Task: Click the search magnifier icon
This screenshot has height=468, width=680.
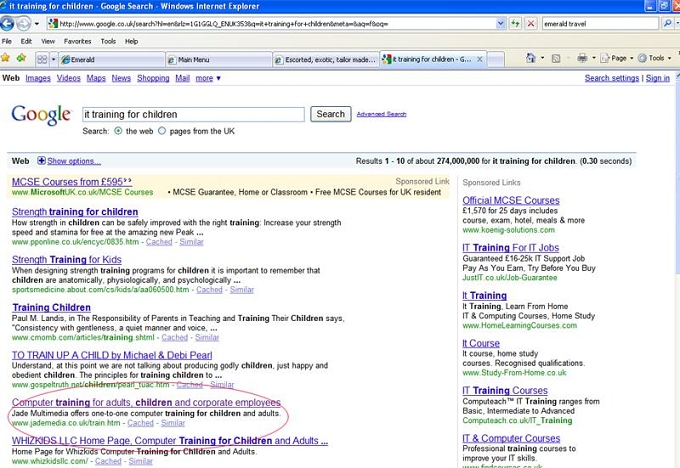Action: 668,23
